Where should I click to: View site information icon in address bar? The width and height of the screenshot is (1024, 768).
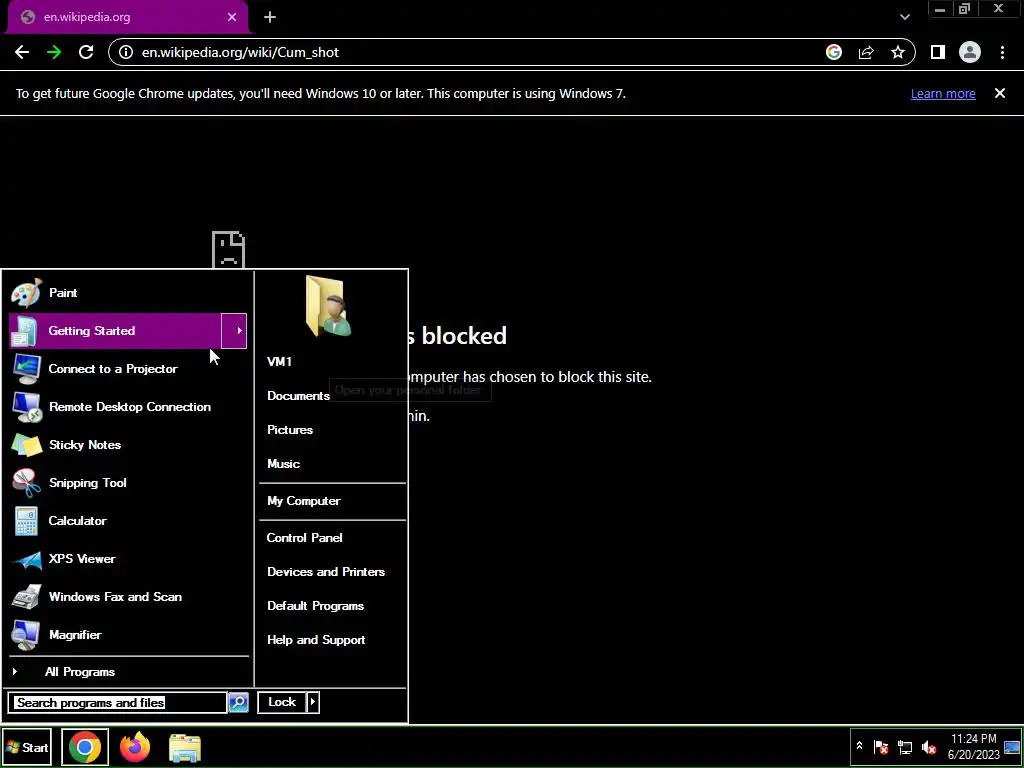(126, 53)
